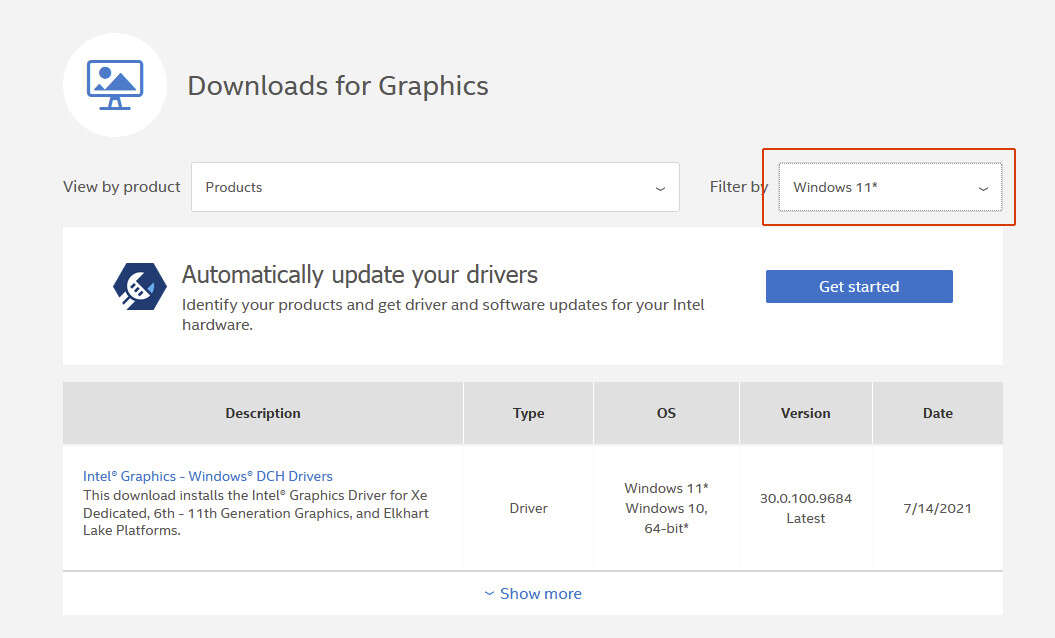Click the 7/14/2021 date cell
Screen dimensions: 1055x638
point(938,508)
